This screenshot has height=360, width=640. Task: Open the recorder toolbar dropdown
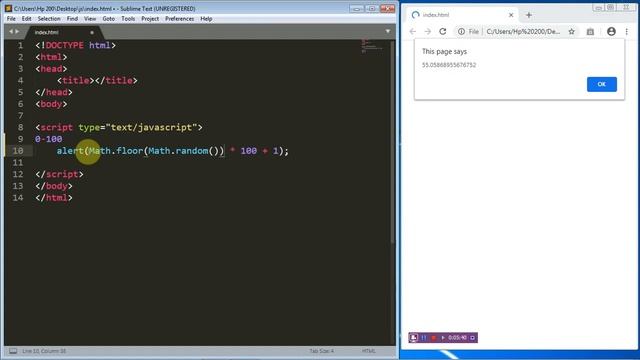coord(472,338)
